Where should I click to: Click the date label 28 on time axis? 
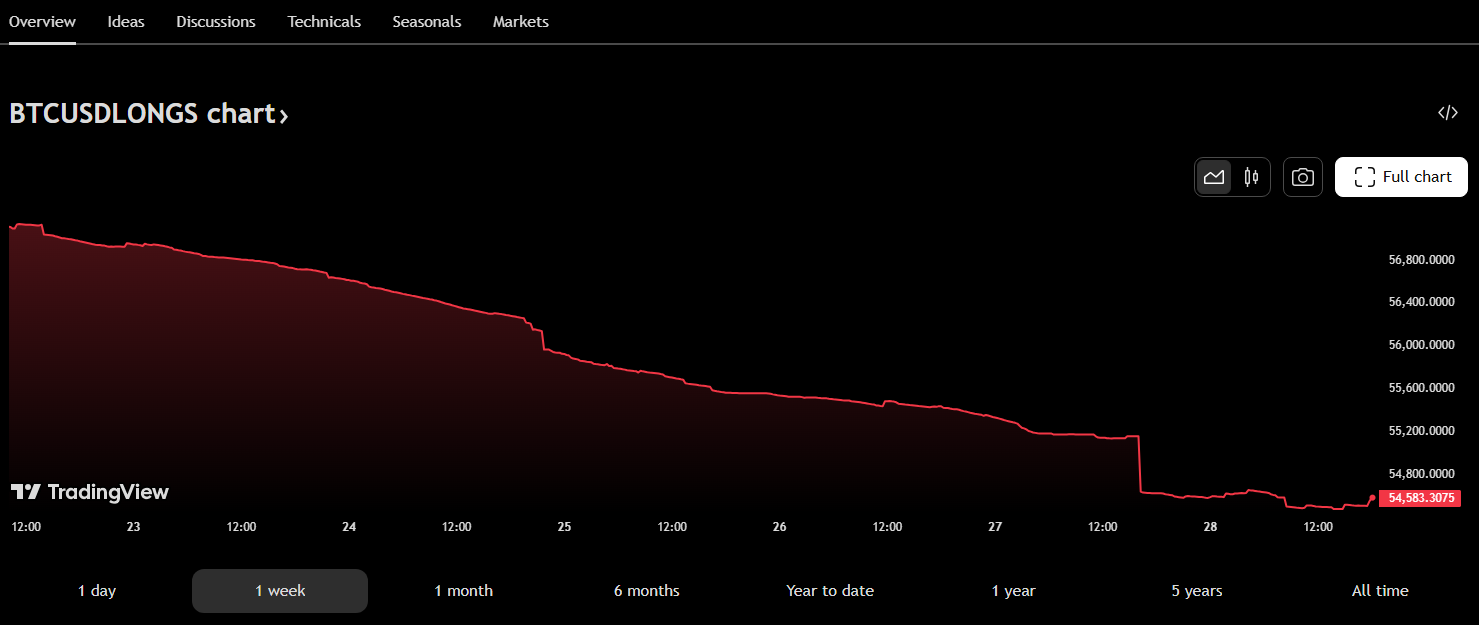pos(1211,527)
